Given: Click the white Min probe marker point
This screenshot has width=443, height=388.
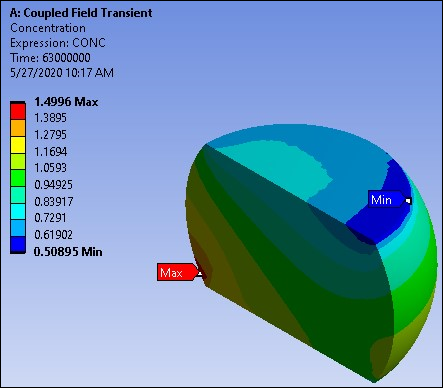Looking at the screenshot, I should pyautogui.click(x=408, y=201).
